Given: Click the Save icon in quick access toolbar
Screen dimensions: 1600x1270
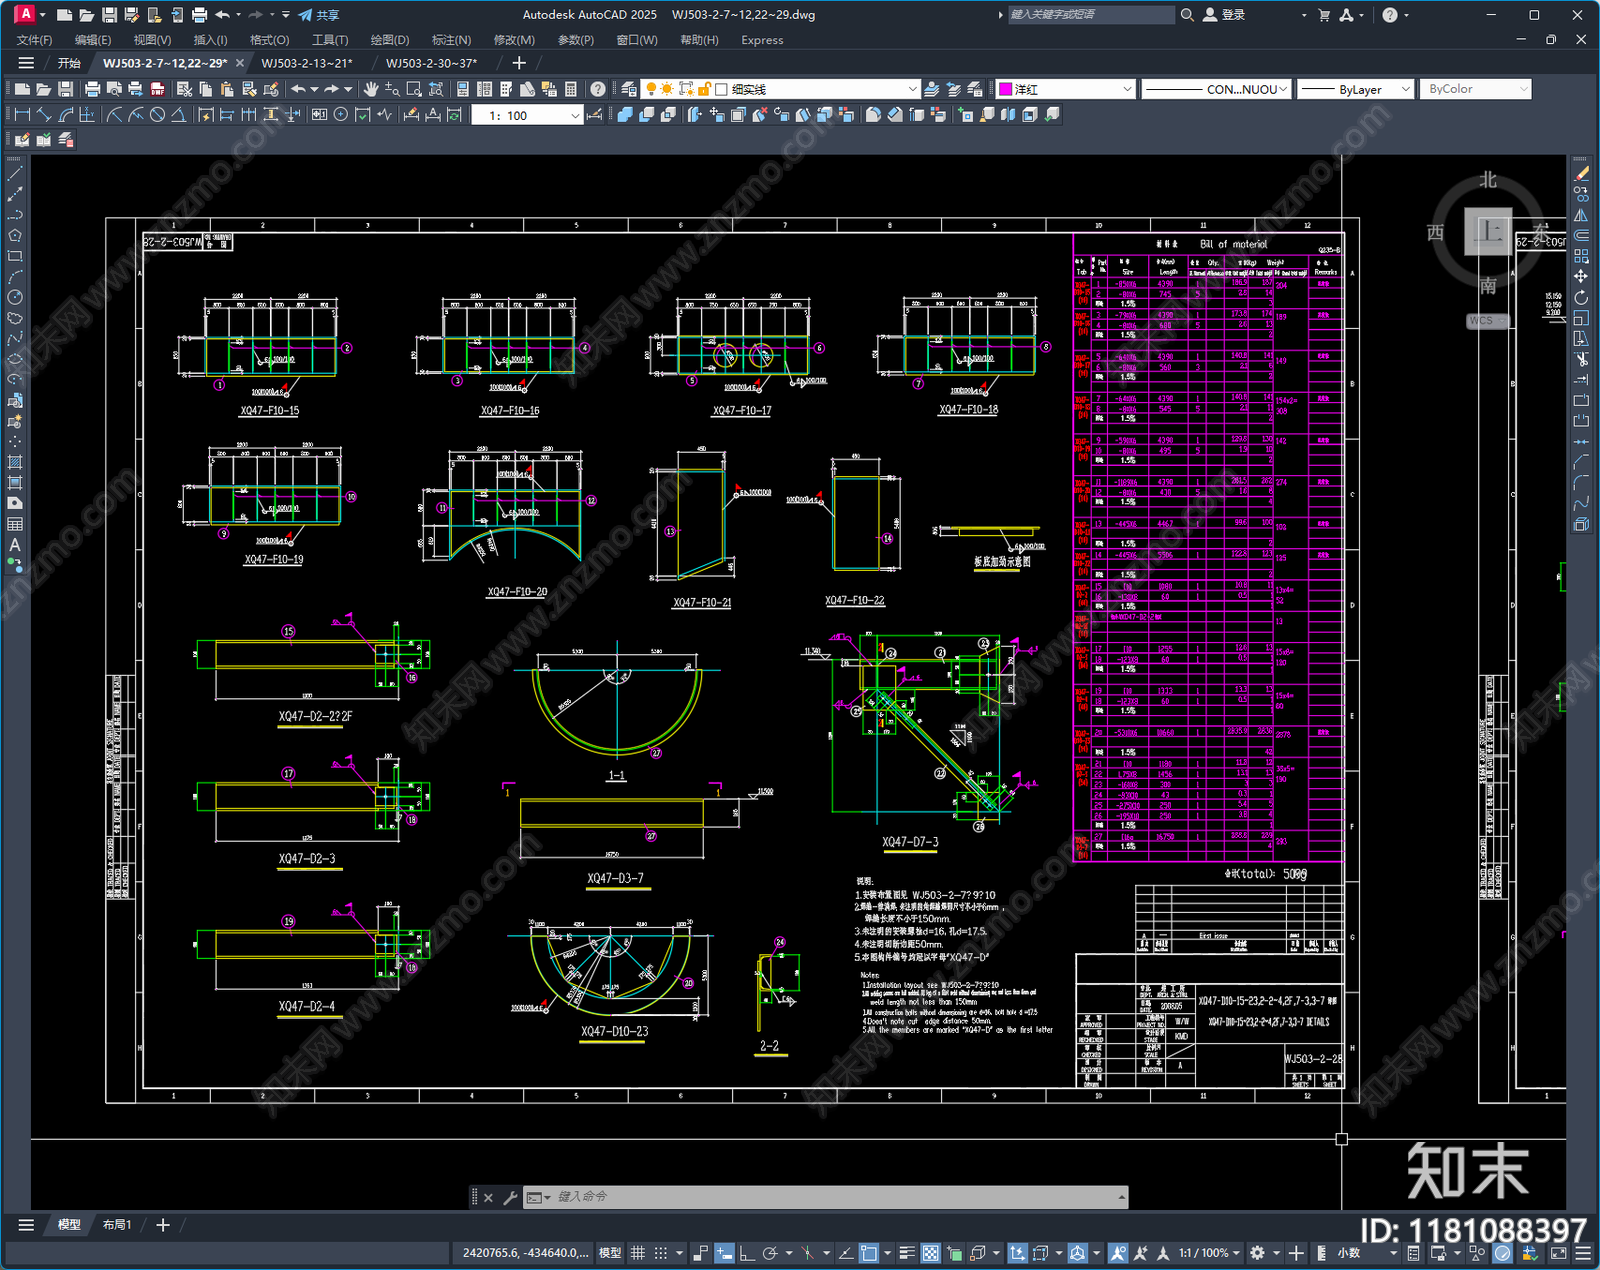Looking at the screenshot, I should coord(109,15).
